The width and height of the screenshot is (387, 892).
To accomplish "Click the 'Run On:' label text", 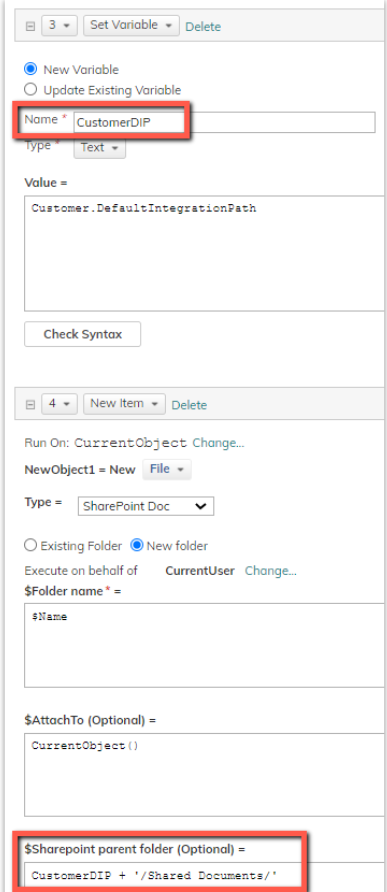I will [x=48, y=443].
